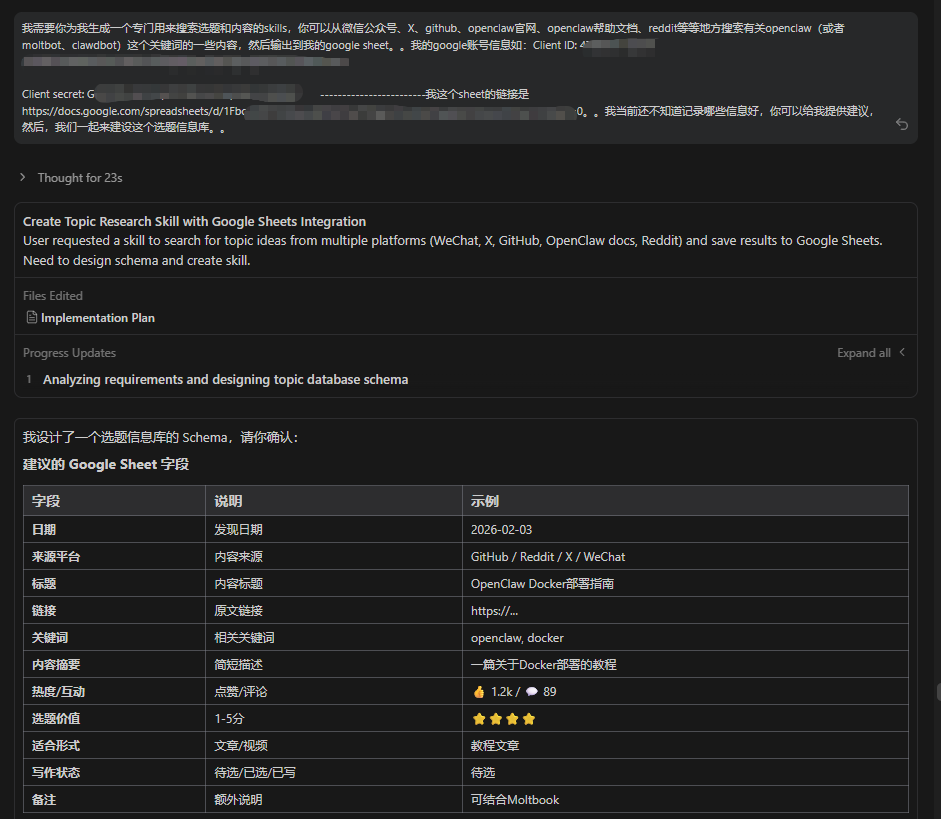The width and height of the screenshot is (941, 819).
Task: Select the "Analyzing requirements" progress step
Action: coord(225,380)
